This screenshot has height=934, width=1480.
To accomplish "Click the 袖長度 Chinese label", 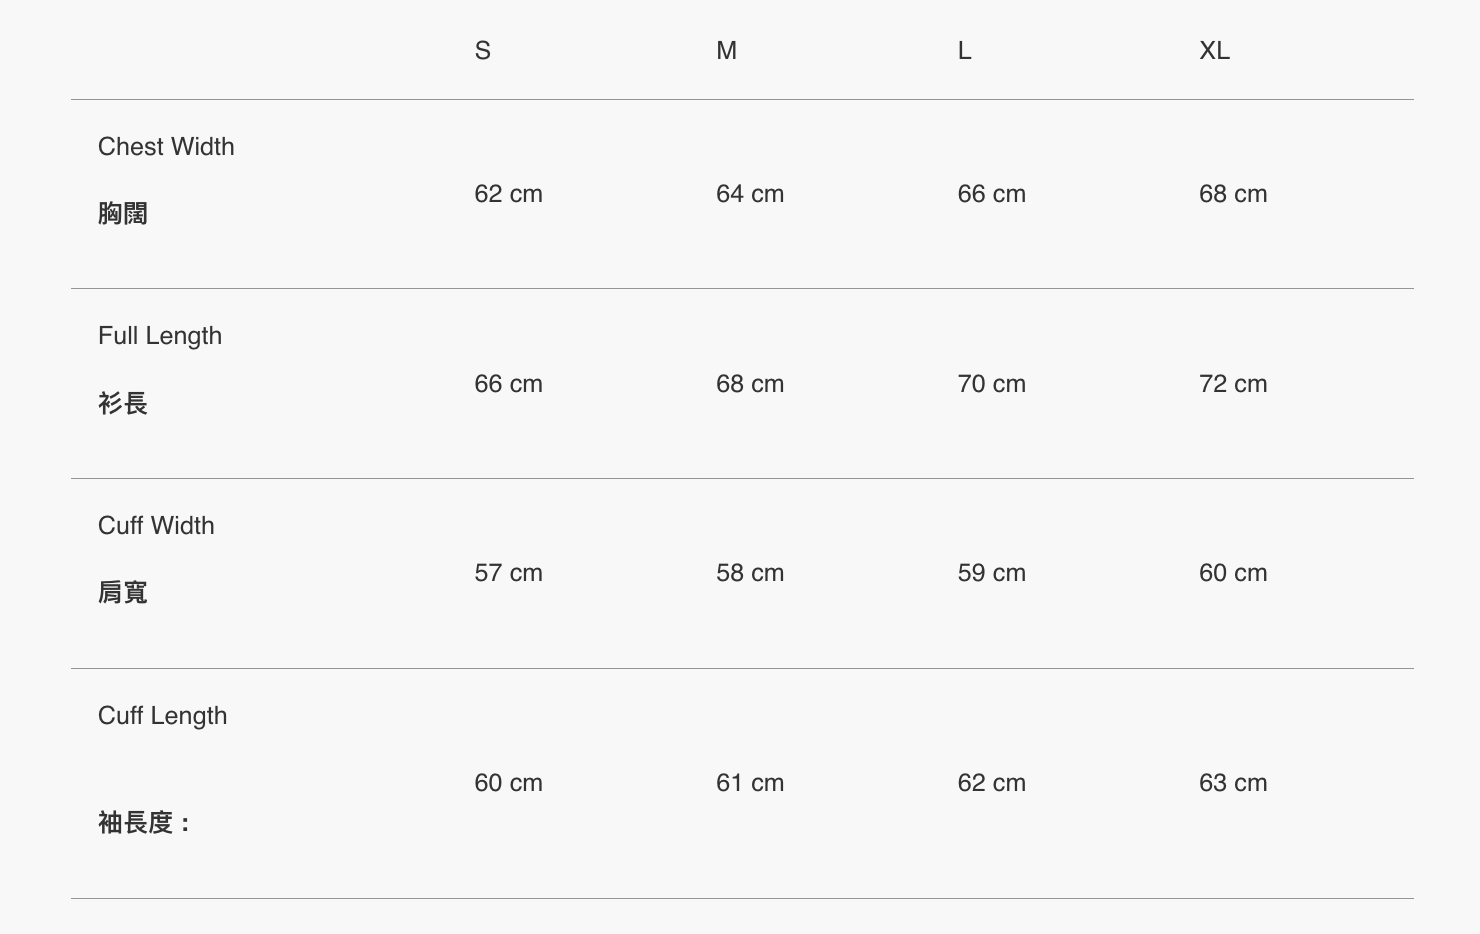I will 143,823.
